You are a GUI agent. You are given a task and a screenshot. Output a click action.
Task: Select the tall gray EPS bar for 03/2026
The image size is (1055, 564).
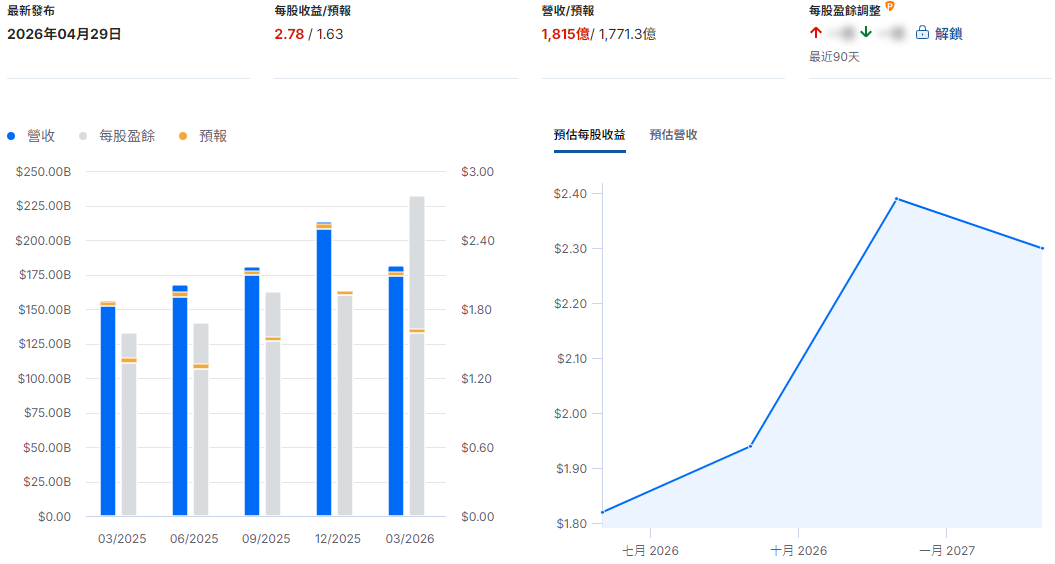pos(417,356)
